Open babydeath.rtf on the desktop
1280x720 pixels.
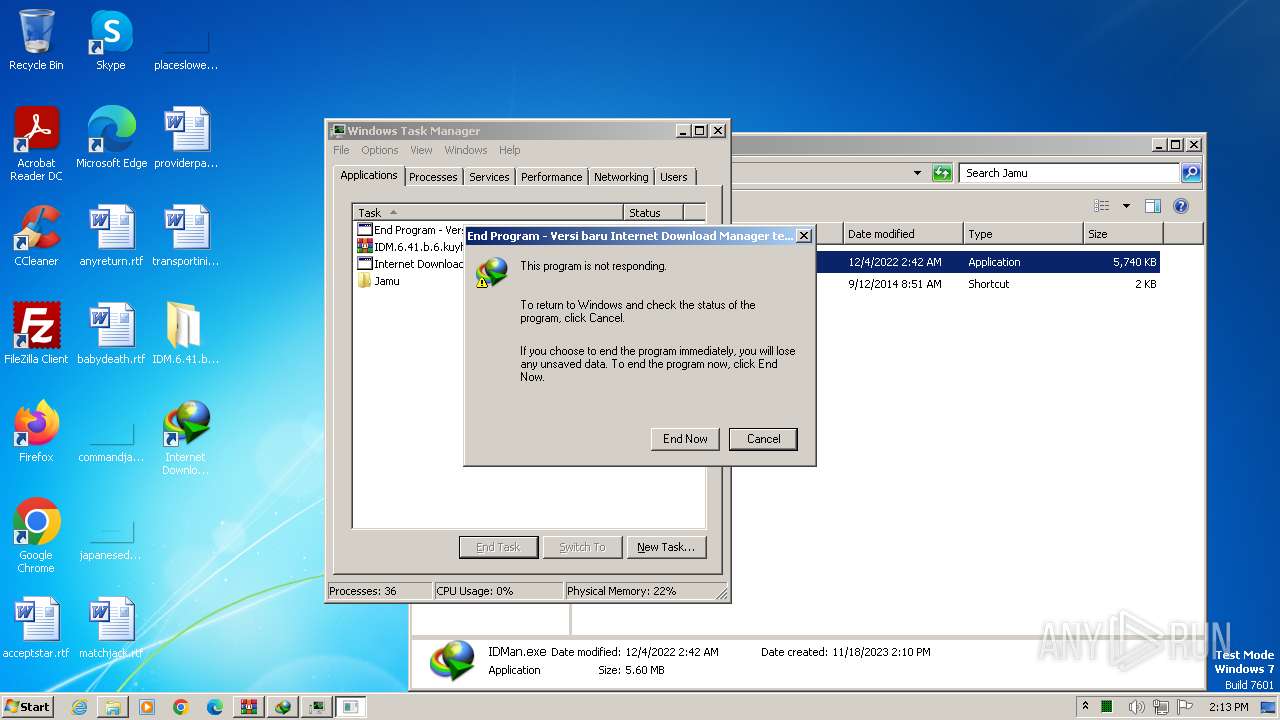[x=111, y=334]
